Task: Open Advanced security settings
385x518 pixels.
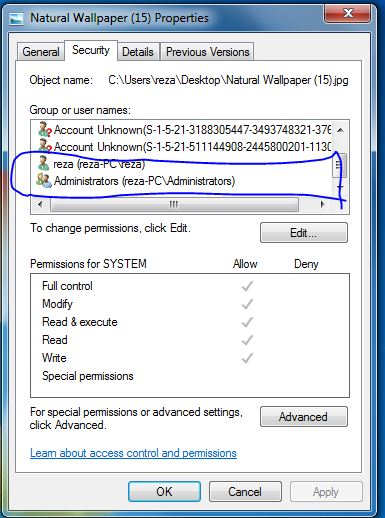Action: [x=304, y=417]
